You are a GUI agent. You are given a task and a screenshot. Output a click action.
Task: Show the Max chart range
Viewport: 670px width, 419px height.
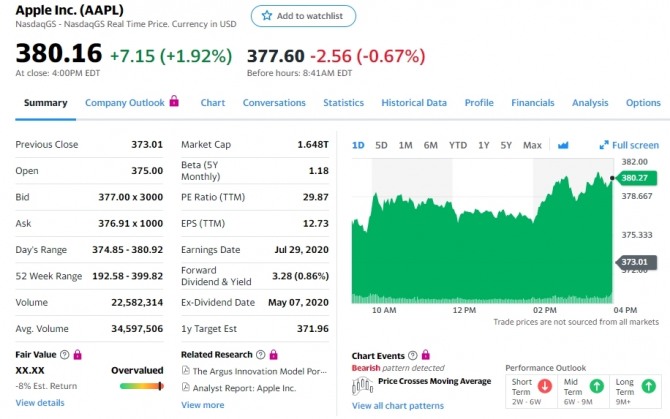click(x=532, y=145)
